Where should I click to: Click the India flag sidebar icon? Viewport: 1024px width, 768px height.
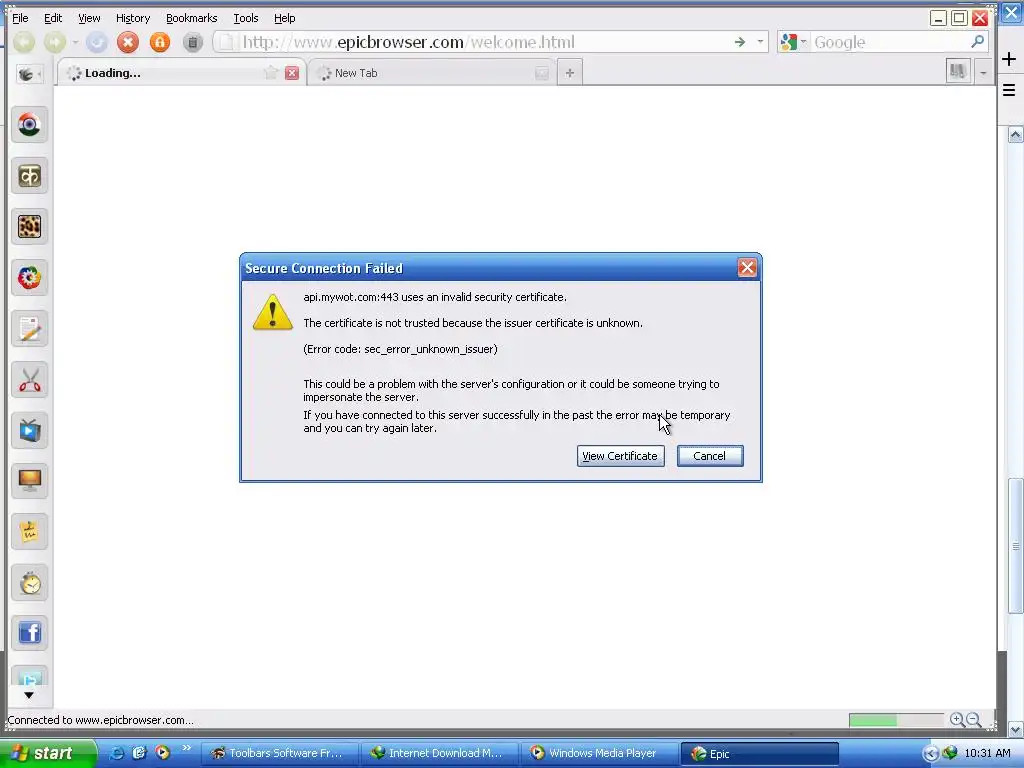(29, 125)
